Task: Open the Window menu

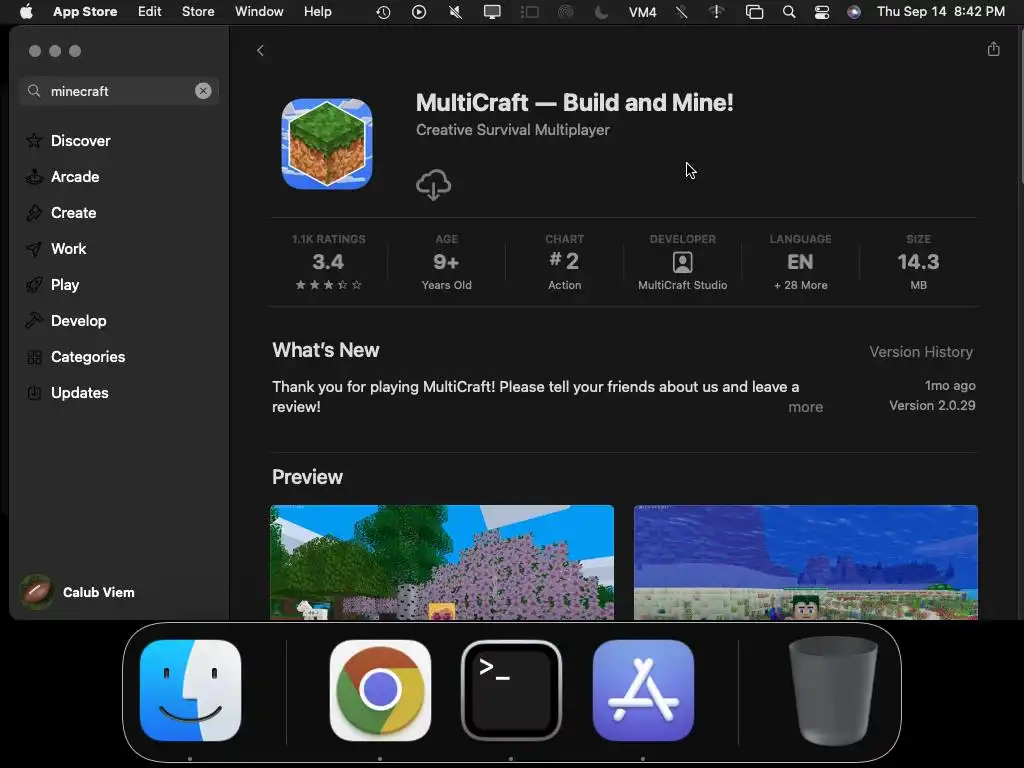Action: click(259, 12)
